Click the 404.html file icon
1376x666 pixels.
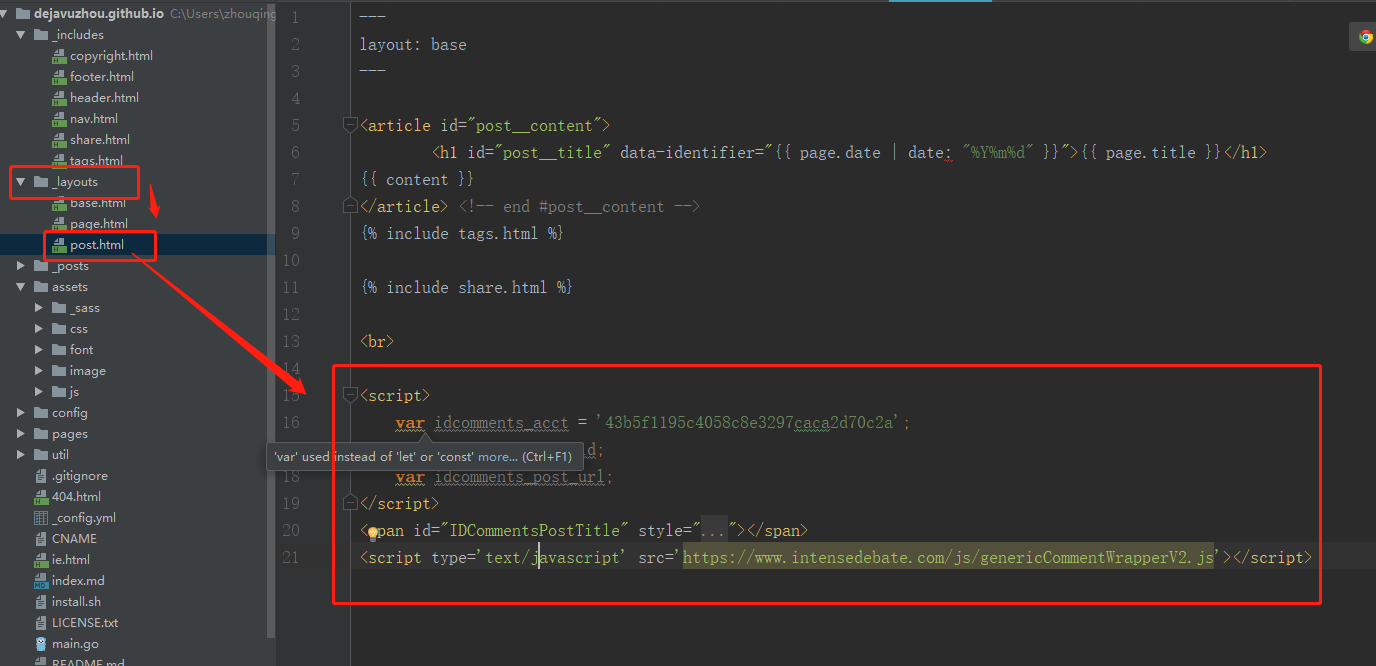click(x=41, y=497)
